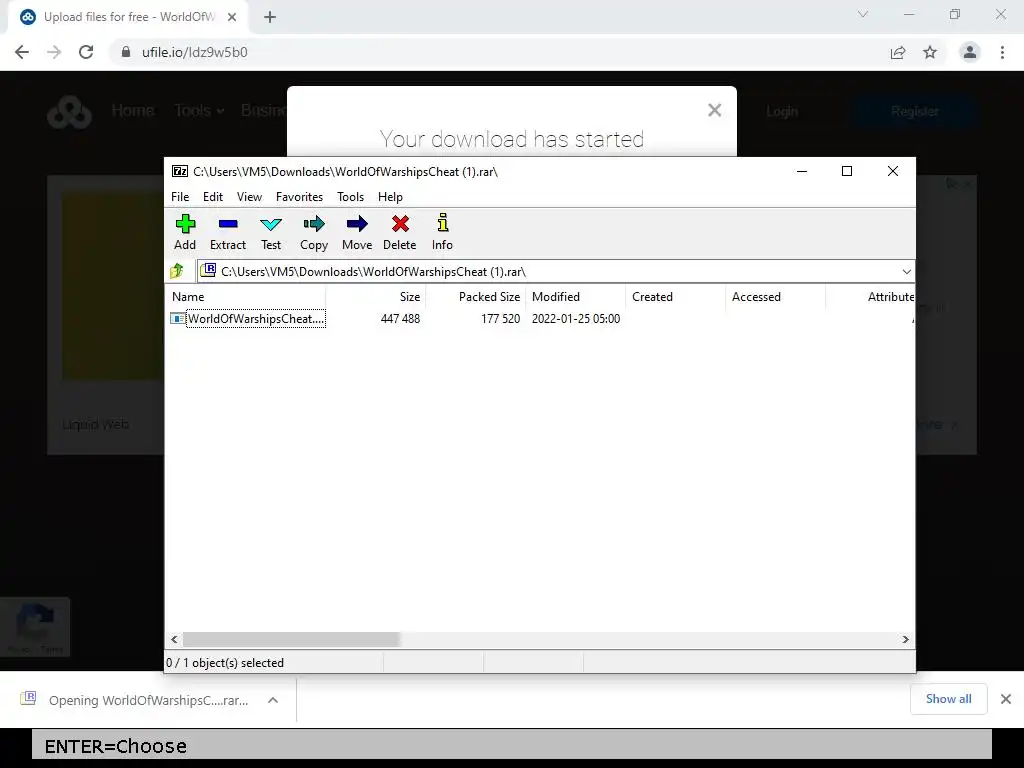Close the download started popup
This screenshot has height=768, width=1024.
click(x=714, y=110)
